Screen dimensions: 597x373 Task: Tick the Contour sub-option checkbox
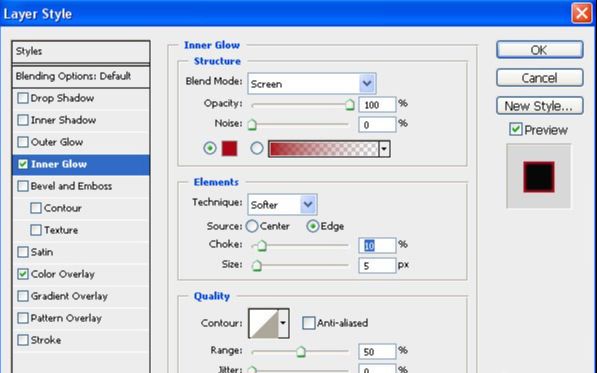point(36,208)
